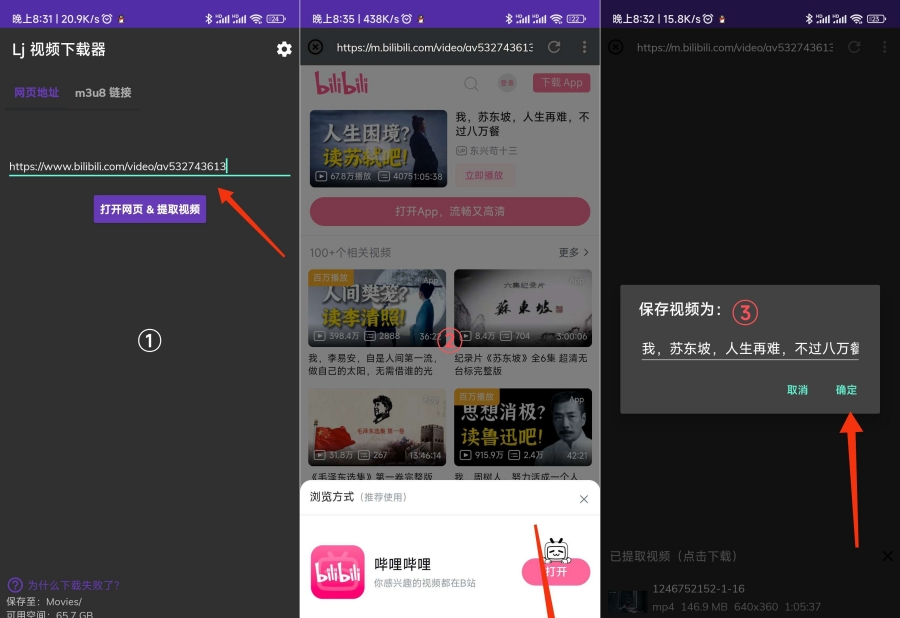
Task: Open the three-dot menu in the active browser bar
Action: [x=584, y=47]
